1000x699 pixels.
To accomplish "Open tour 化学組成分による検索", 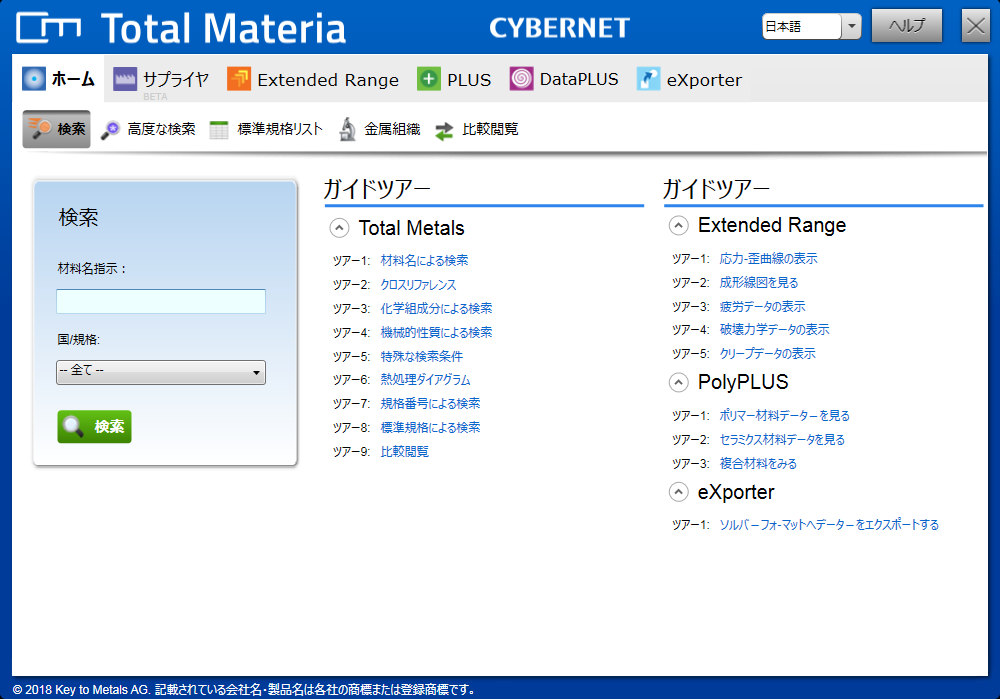I will (436, 308).
